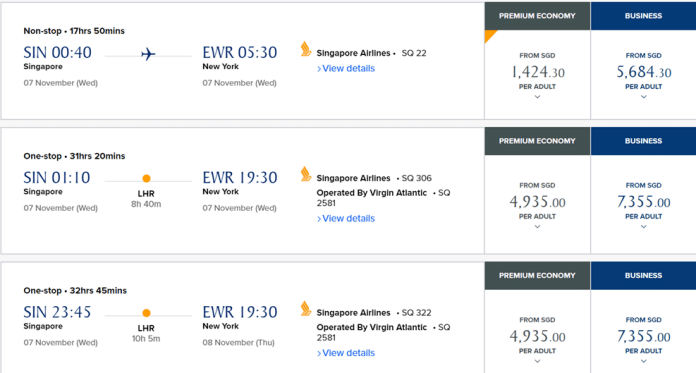Viewport: 696px width, 373px height.
Task: Open View details for flight SQ 306
Action: click(x=346, y=218)
